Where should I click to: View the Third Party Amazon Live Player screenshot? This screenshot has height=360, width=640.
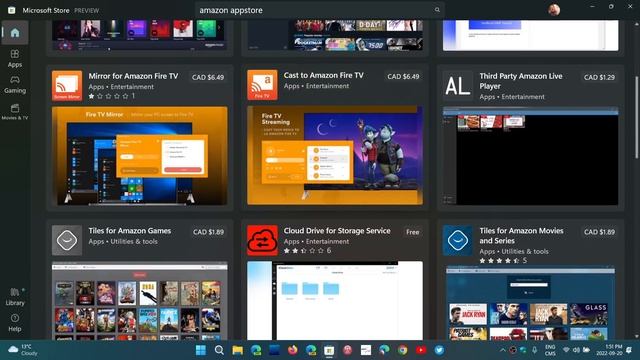click(531, 156)
